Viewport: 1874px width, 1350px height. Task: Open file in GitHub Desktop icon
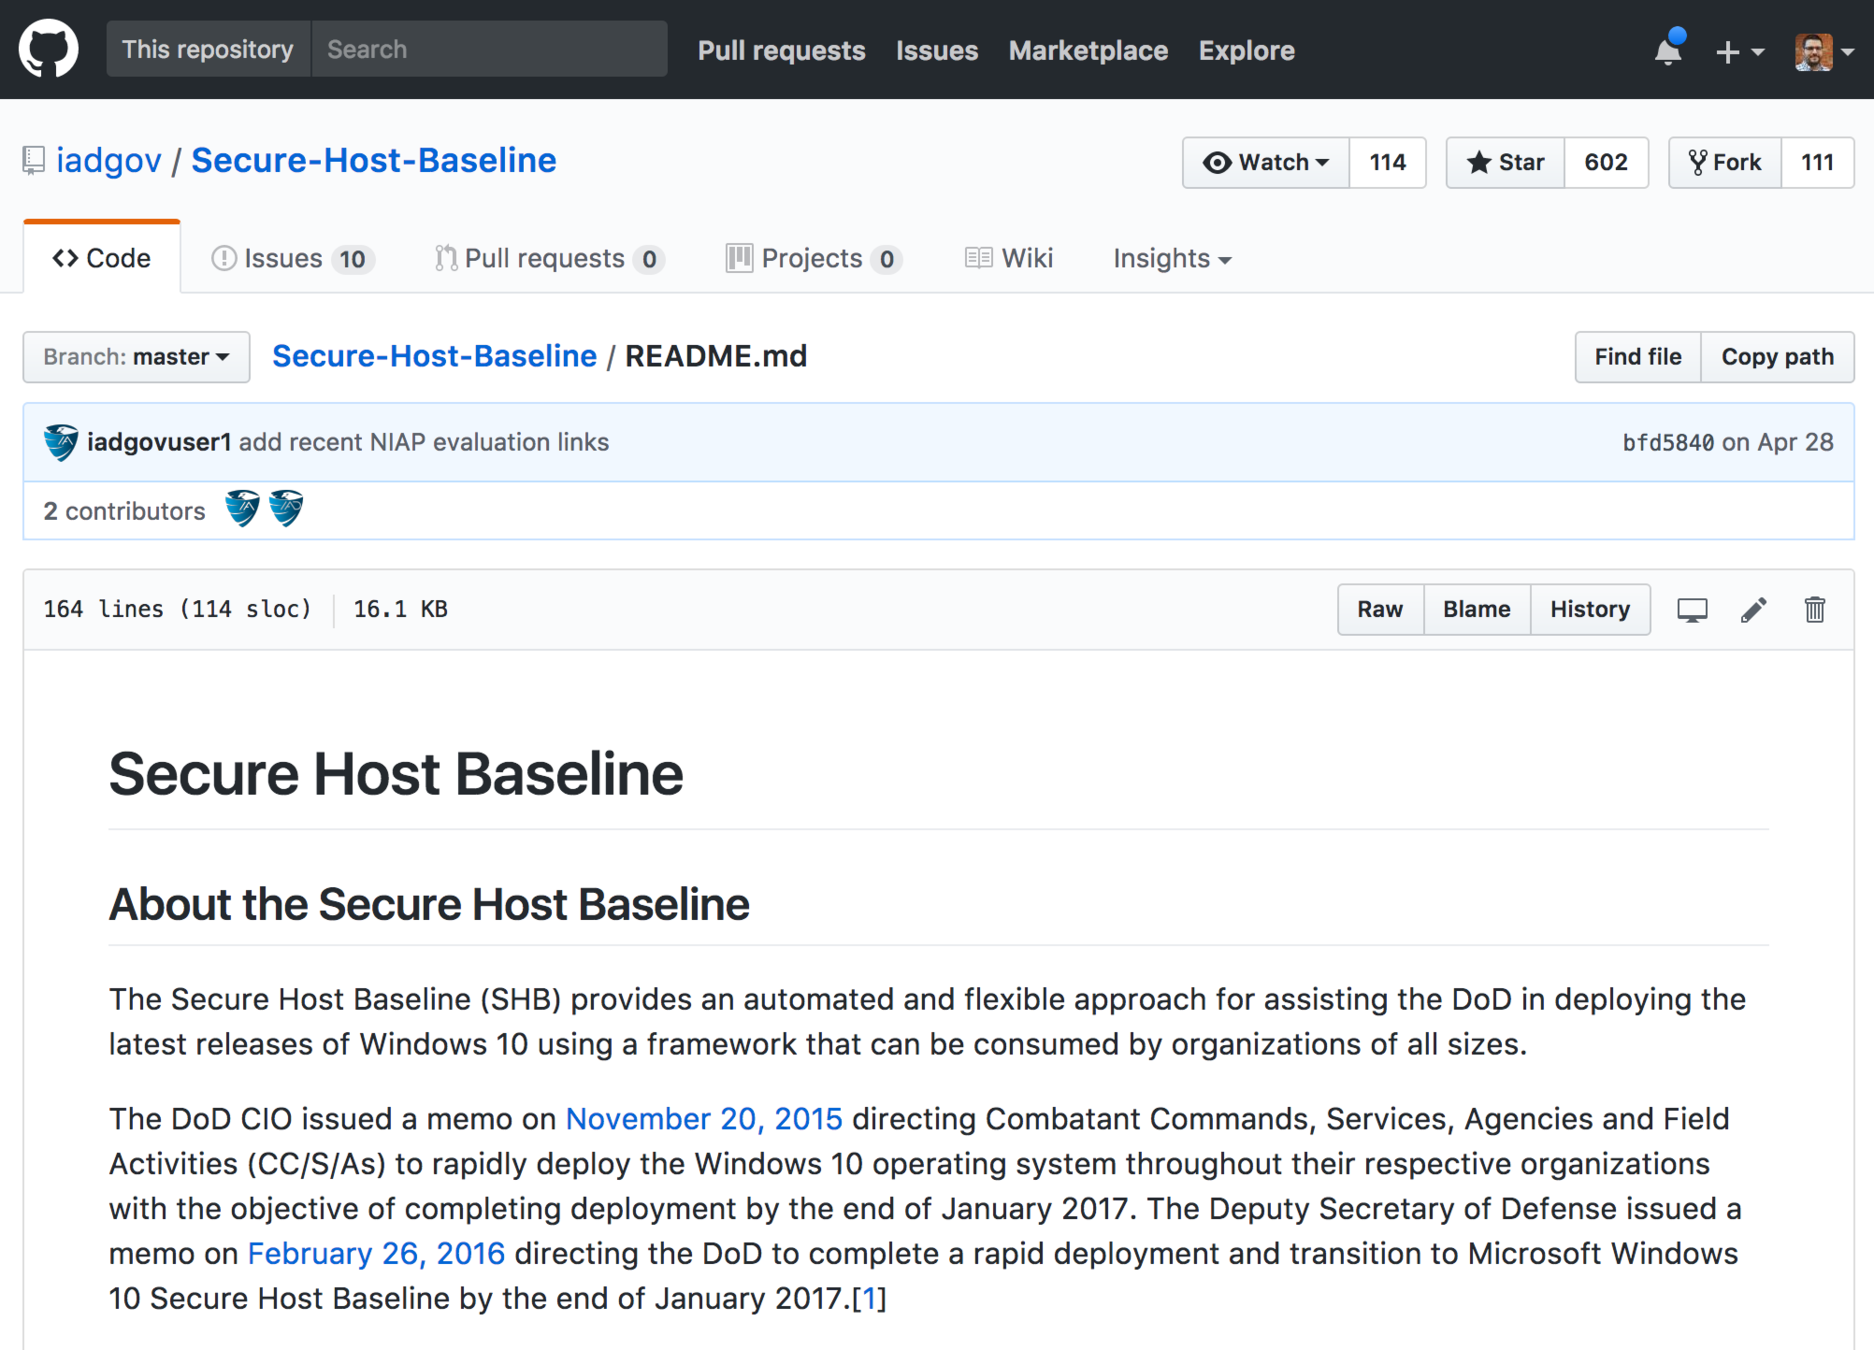coord(1692,610)
